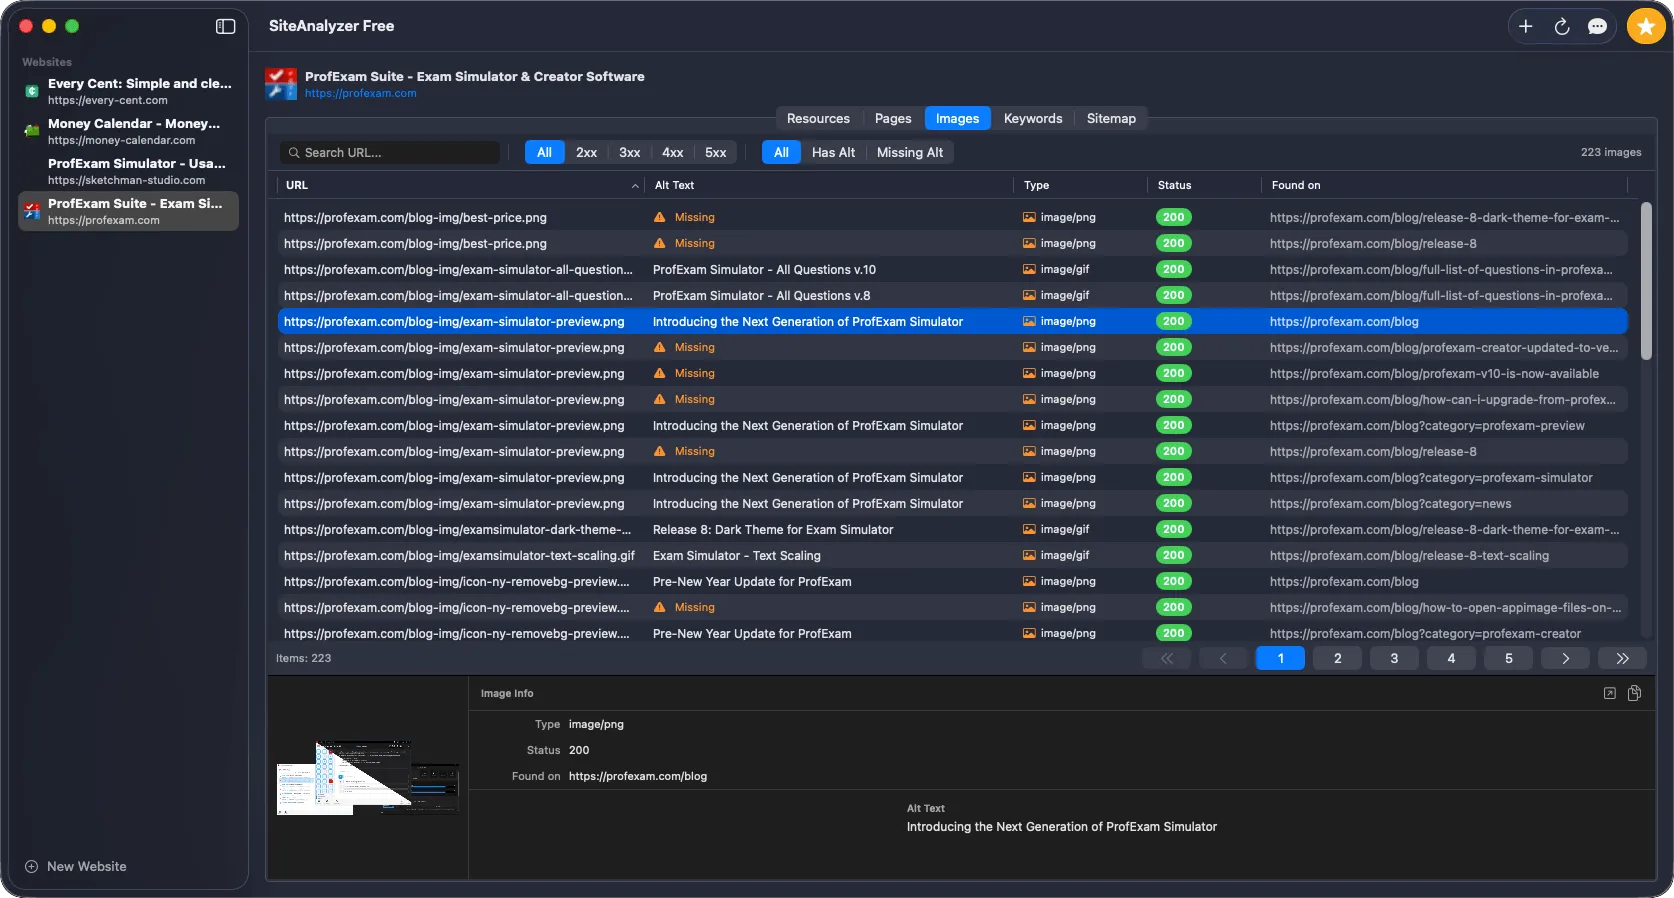Go to page 4
This screenshot has height=898, width=1674.
[1451, 658]
